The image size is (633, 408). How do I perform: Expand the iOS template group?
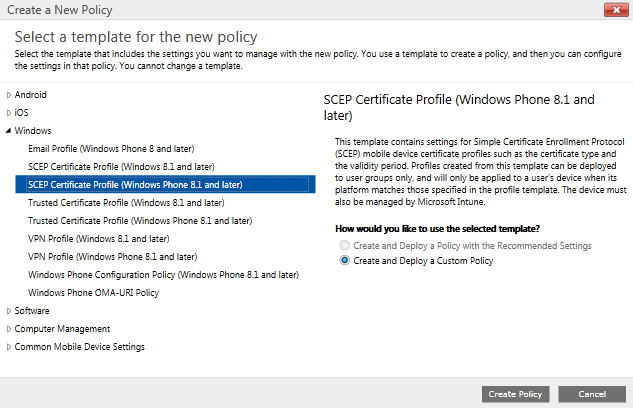point(10,113)
